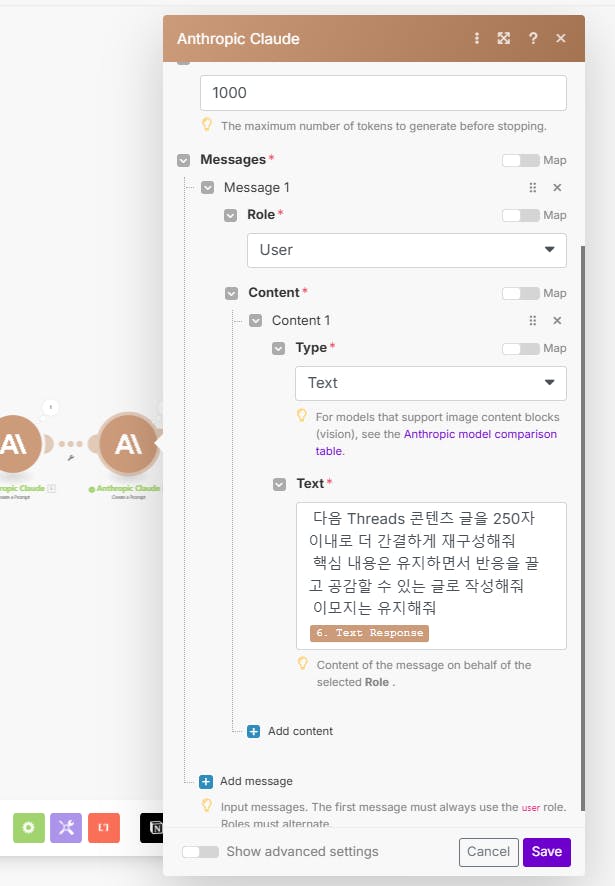Image resolution: width=615 pixels, height=886 pixels.
Task: Open the Type dropdown showing Text
Action: click(x=431, y=384)
